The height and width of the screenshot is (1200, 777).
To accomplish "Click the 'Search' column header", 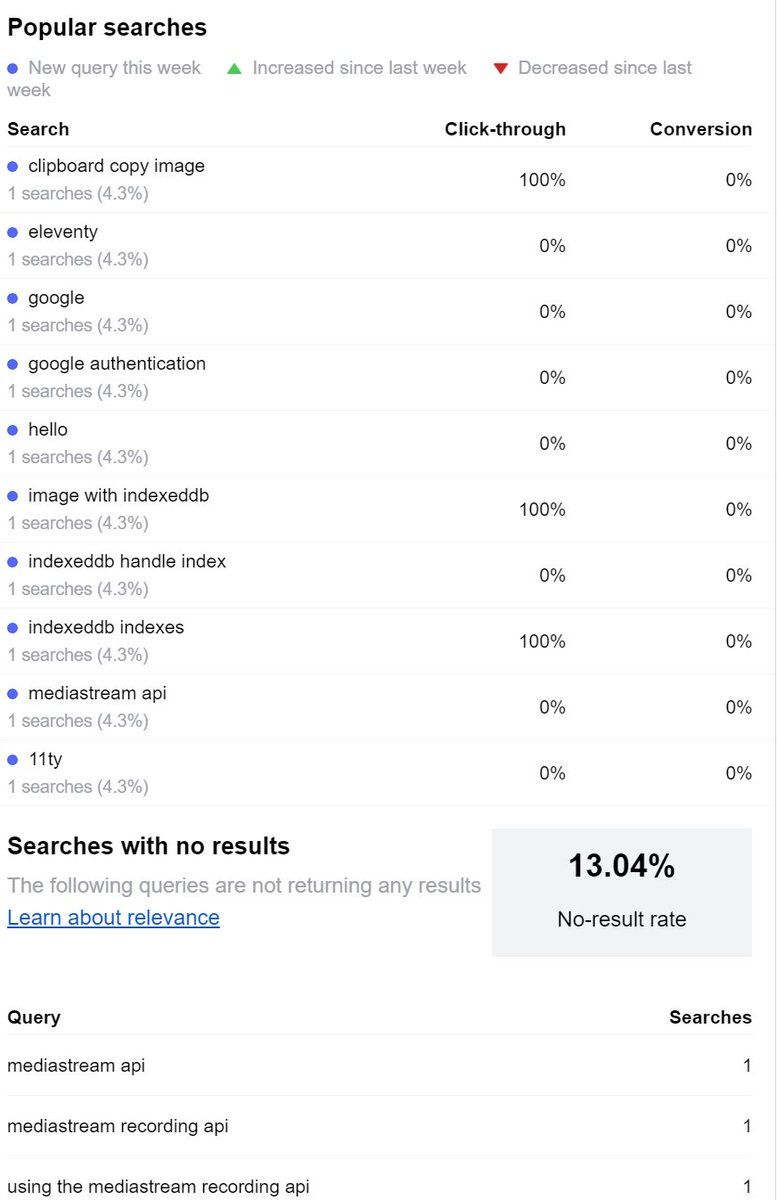I will pyautogui.click(x=38, y=129).
